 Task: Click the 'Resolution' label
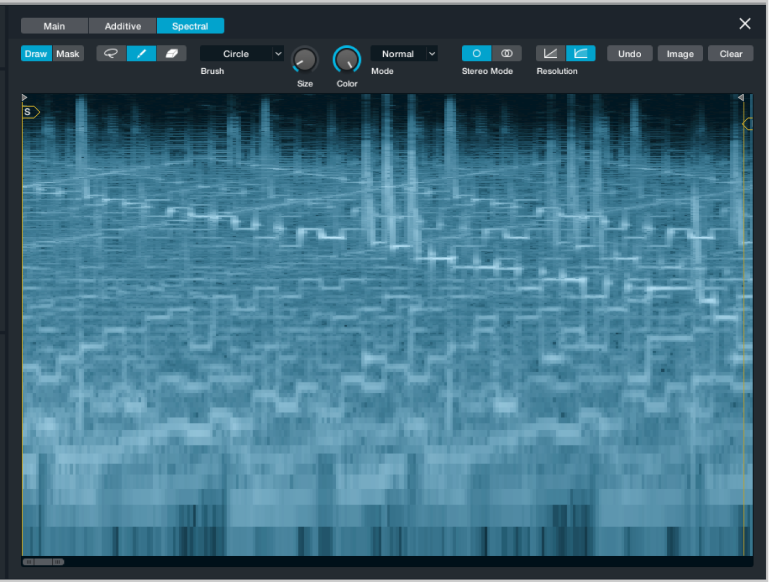pos(557,71)
